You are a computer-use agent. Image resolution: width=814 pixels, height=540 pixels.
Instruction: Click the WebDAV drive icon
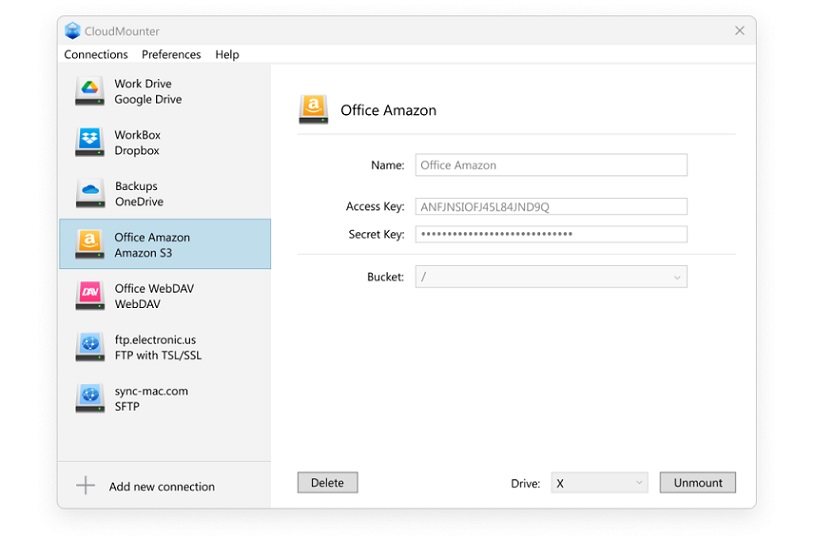[x=90, y=295]
